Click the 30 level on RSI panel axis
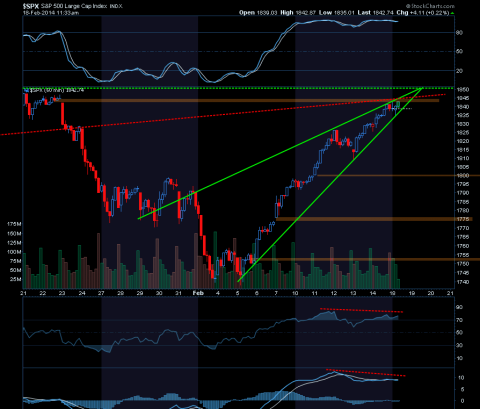This screenshot has height=409, width=480. pos(459,345)
